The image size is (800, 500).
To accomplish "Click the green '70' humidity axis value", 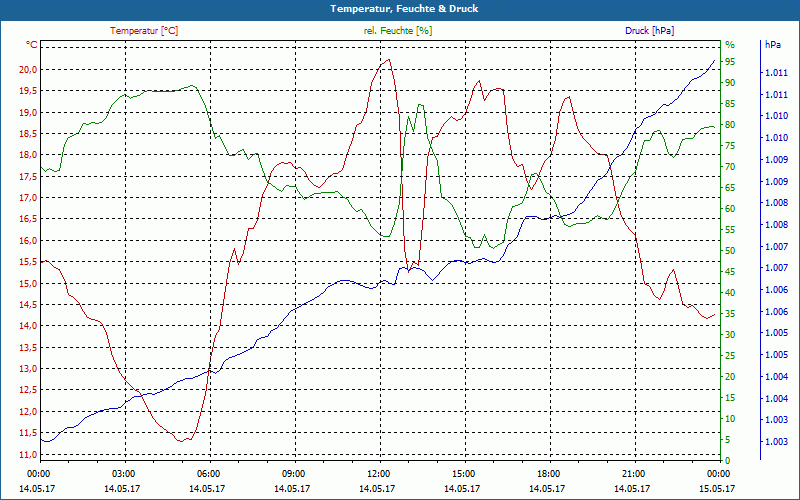I will 730,167.
